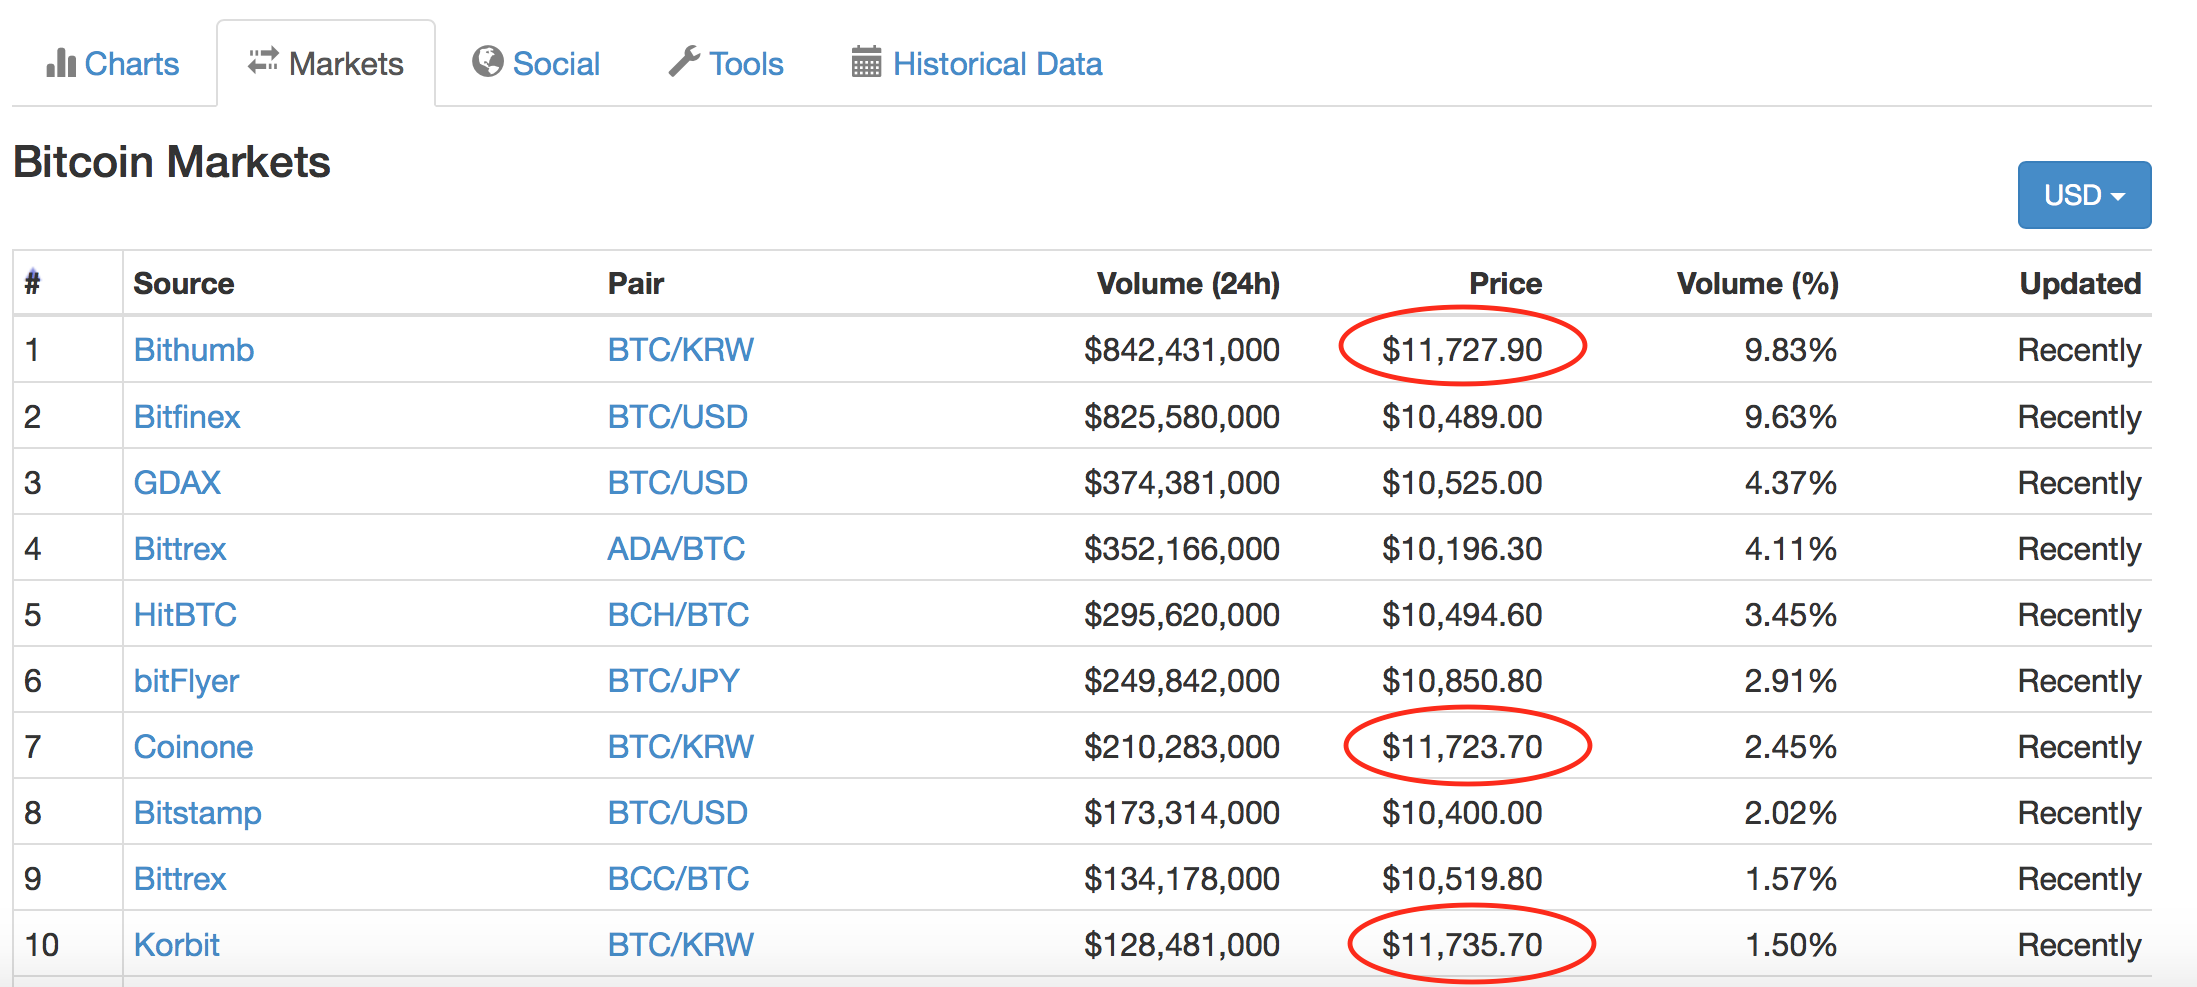Open the BCC/BTC pair link

click(678, 879)
